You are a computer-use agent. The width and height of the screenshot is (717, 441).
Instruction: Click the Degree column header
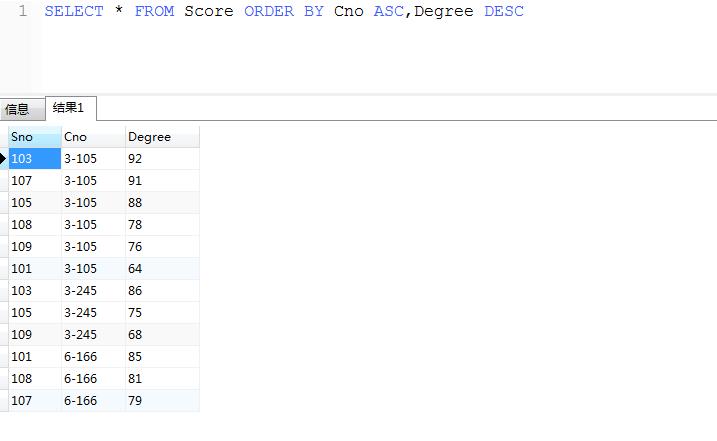point(162,137)
